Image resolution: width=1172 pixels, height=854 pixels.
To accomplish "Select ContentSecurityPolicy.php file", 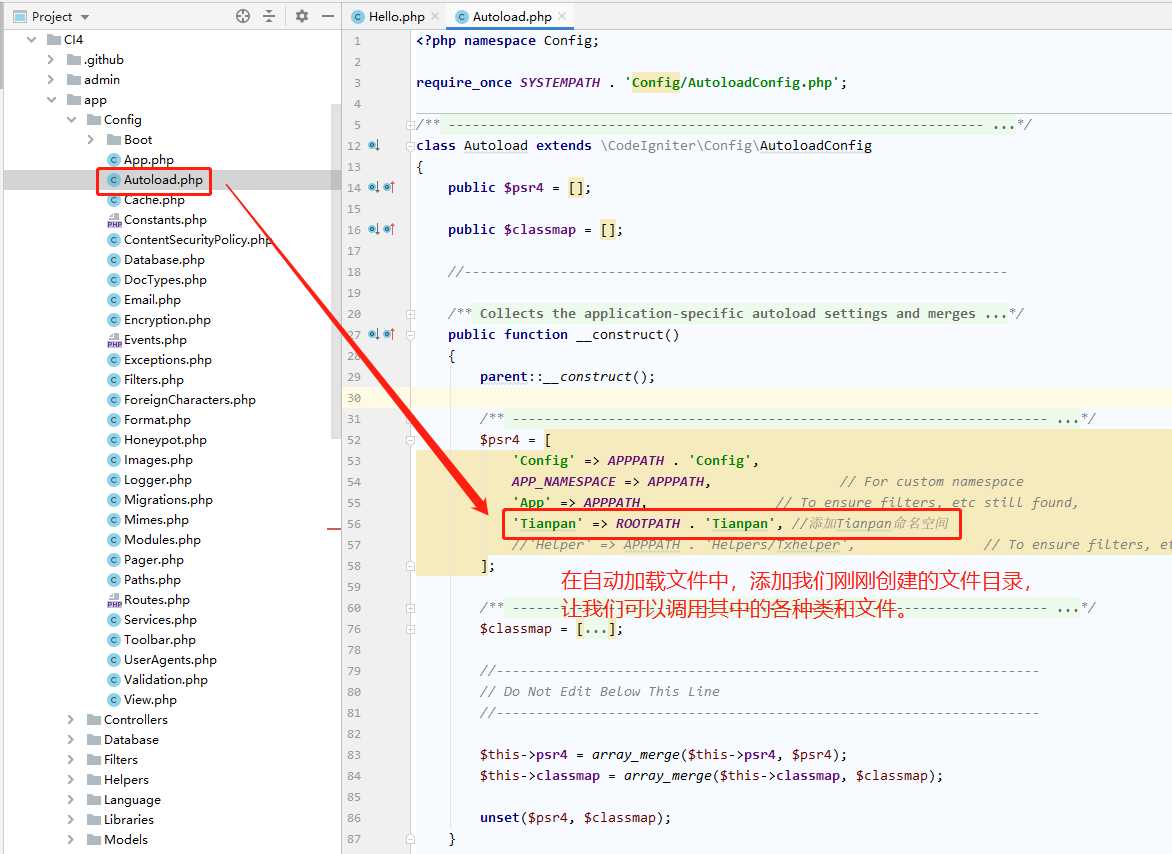I will click(197, 240).
